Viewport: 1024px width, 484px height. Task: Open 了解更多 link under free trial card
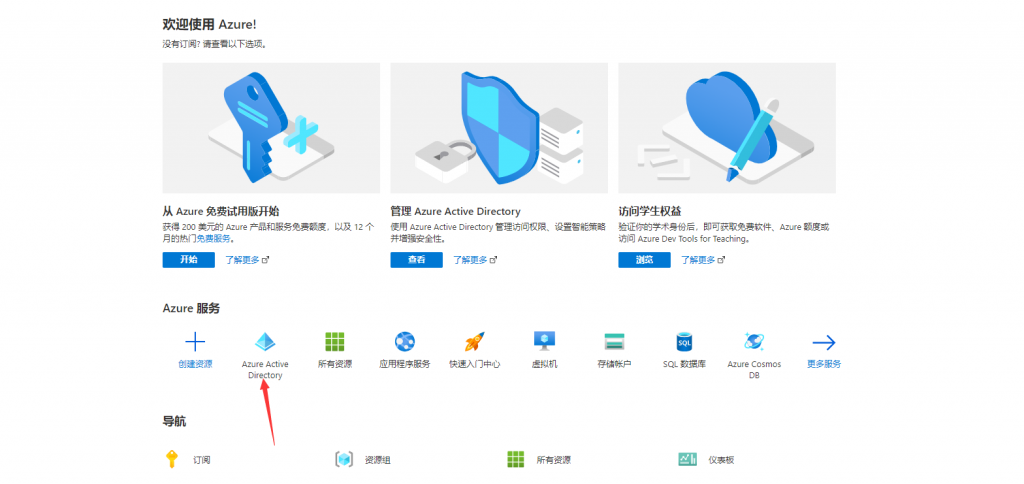point(248,260)
